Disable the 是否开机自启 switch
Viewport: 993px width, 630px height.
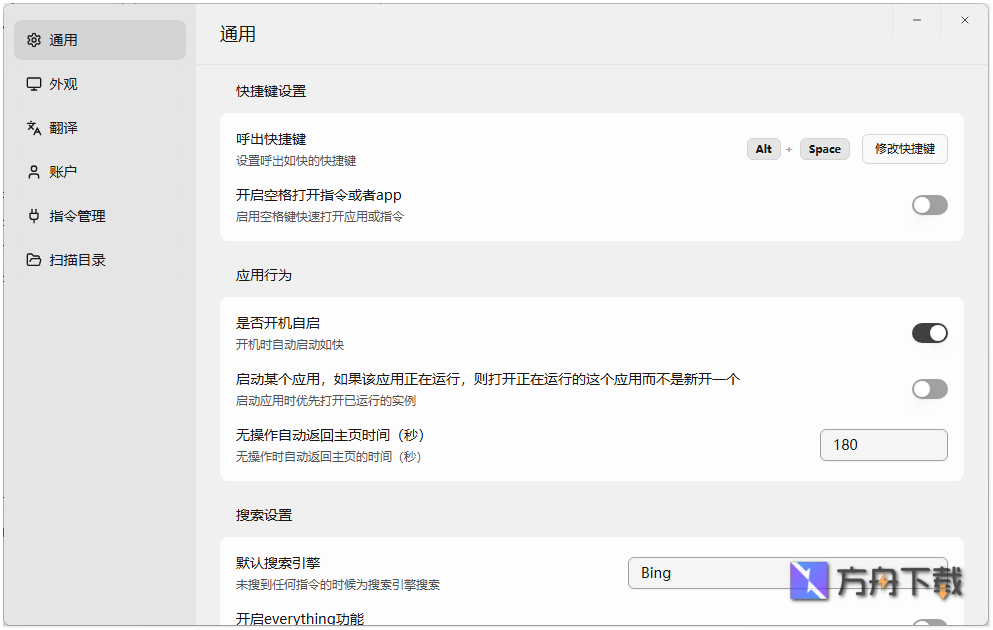[x=929, y=333]
